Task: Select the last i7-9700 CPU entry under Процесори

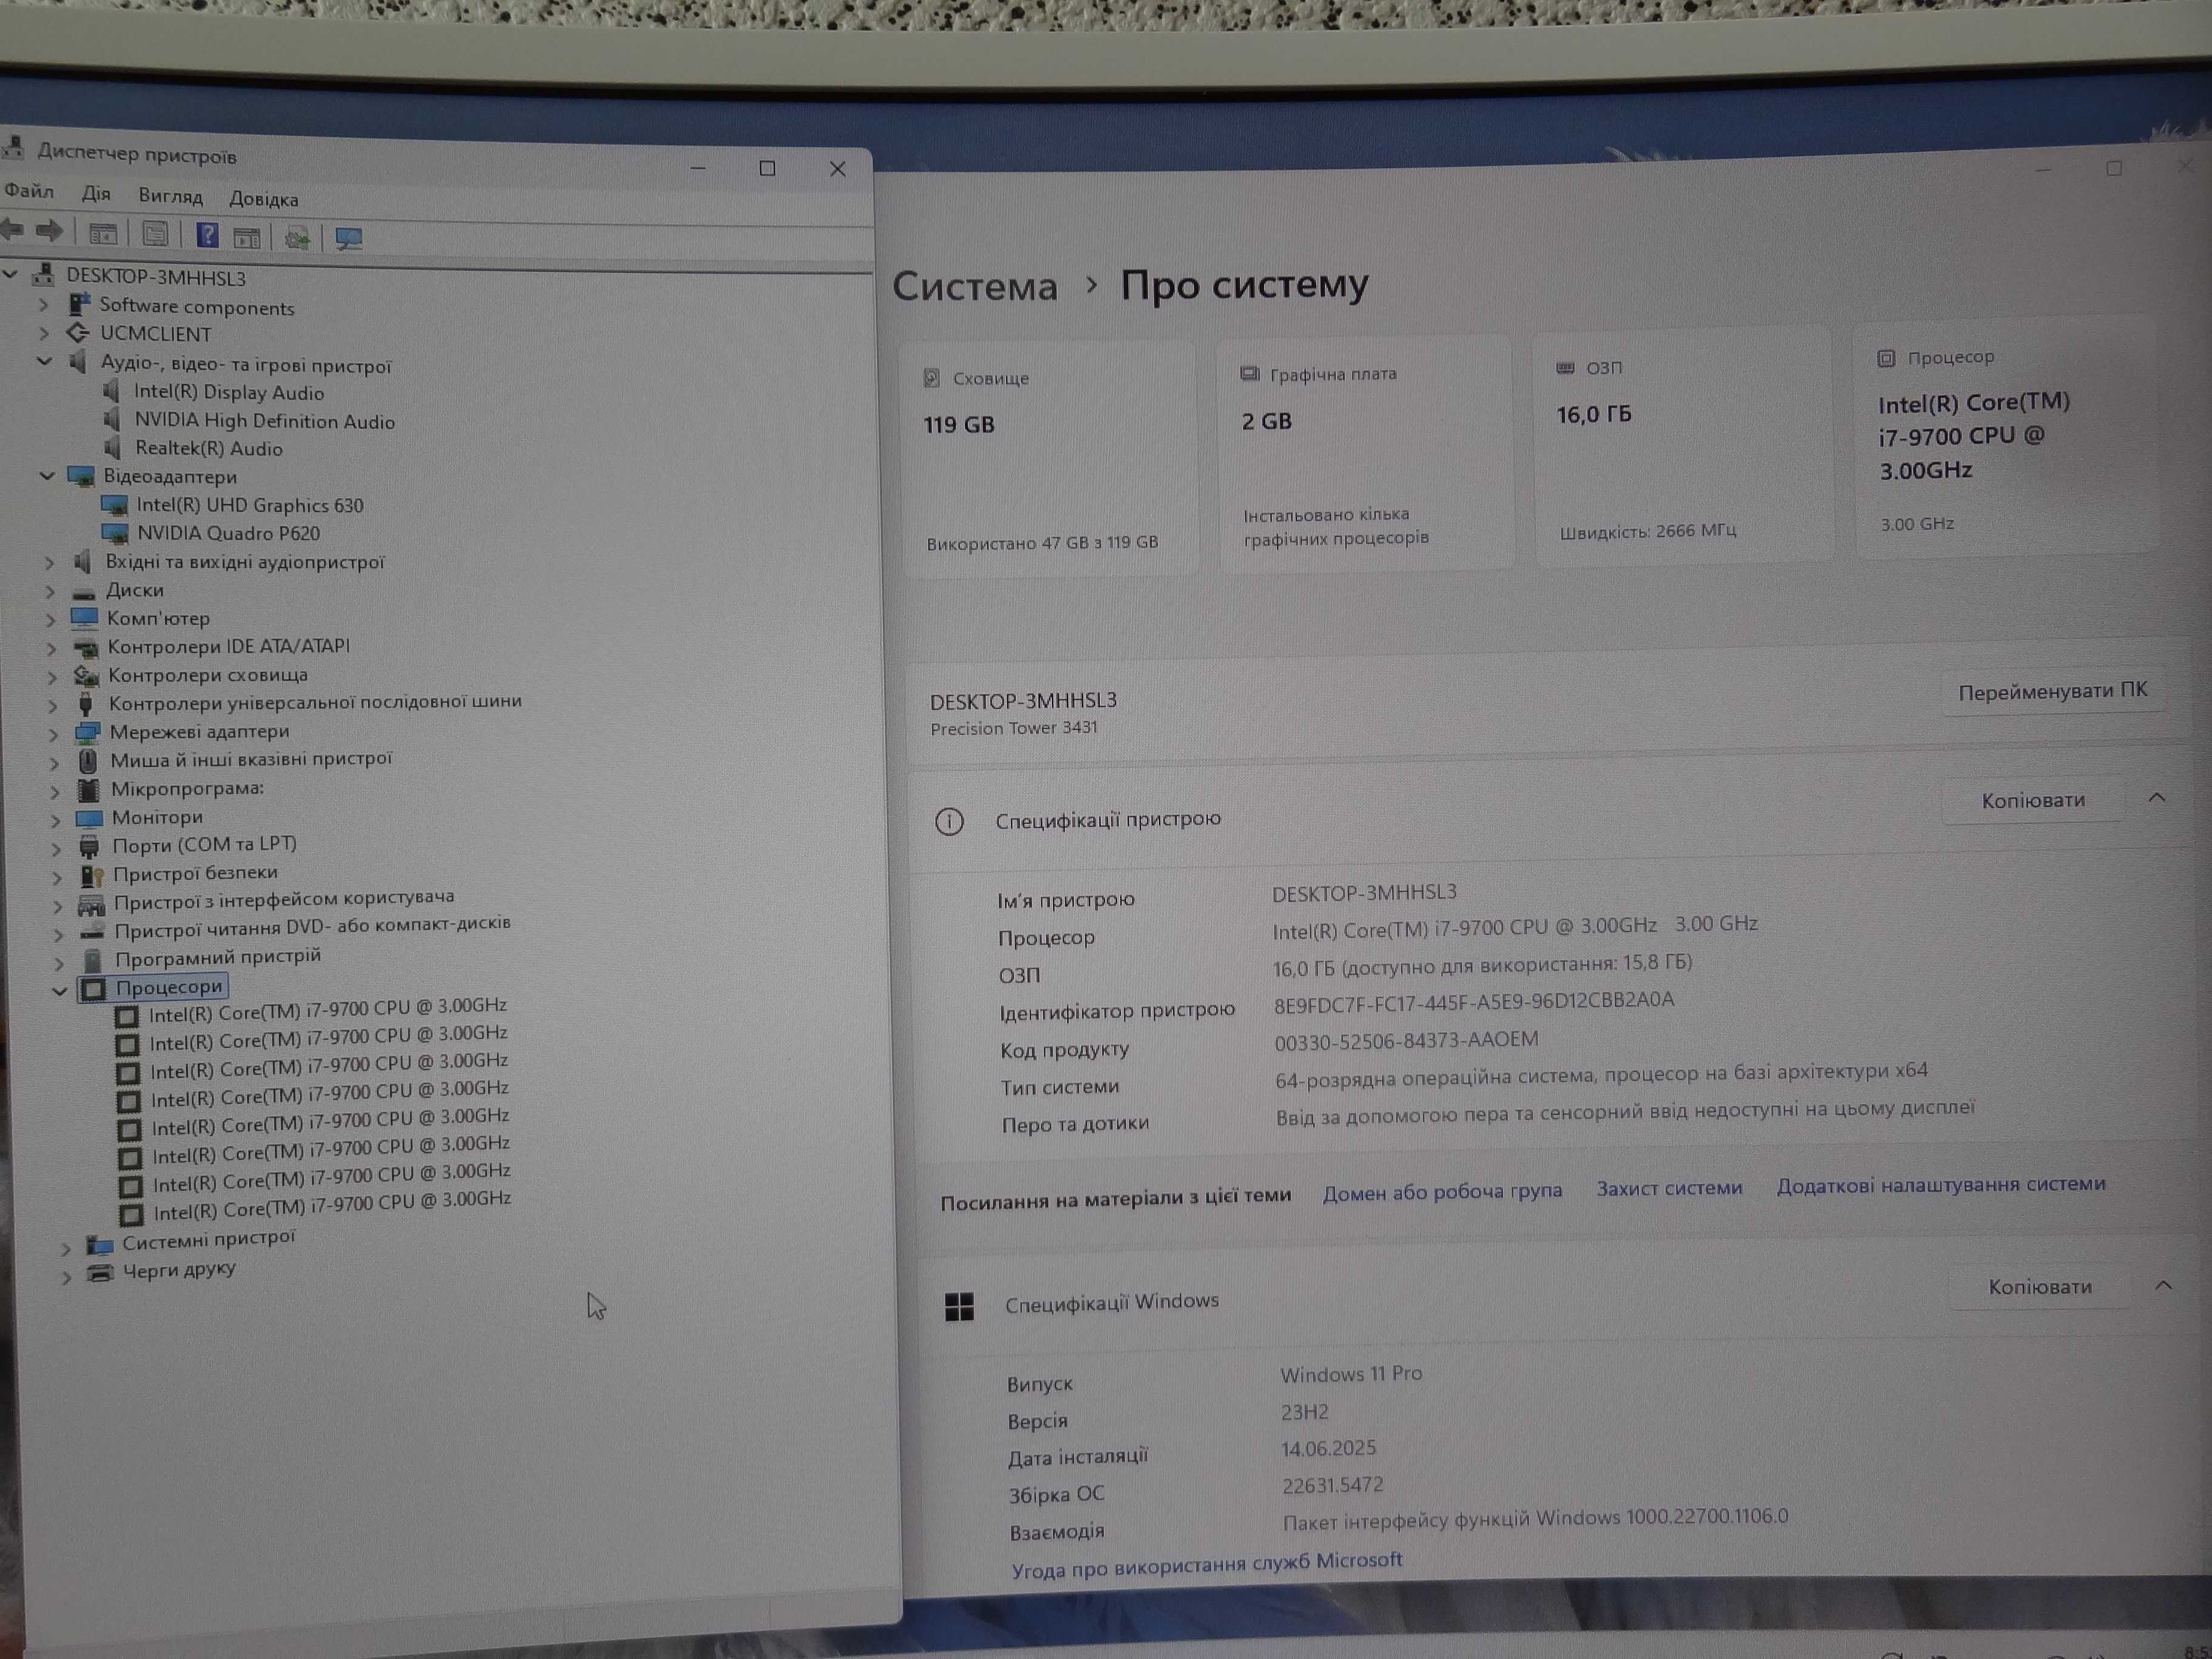Action: tap(332, 1205)
